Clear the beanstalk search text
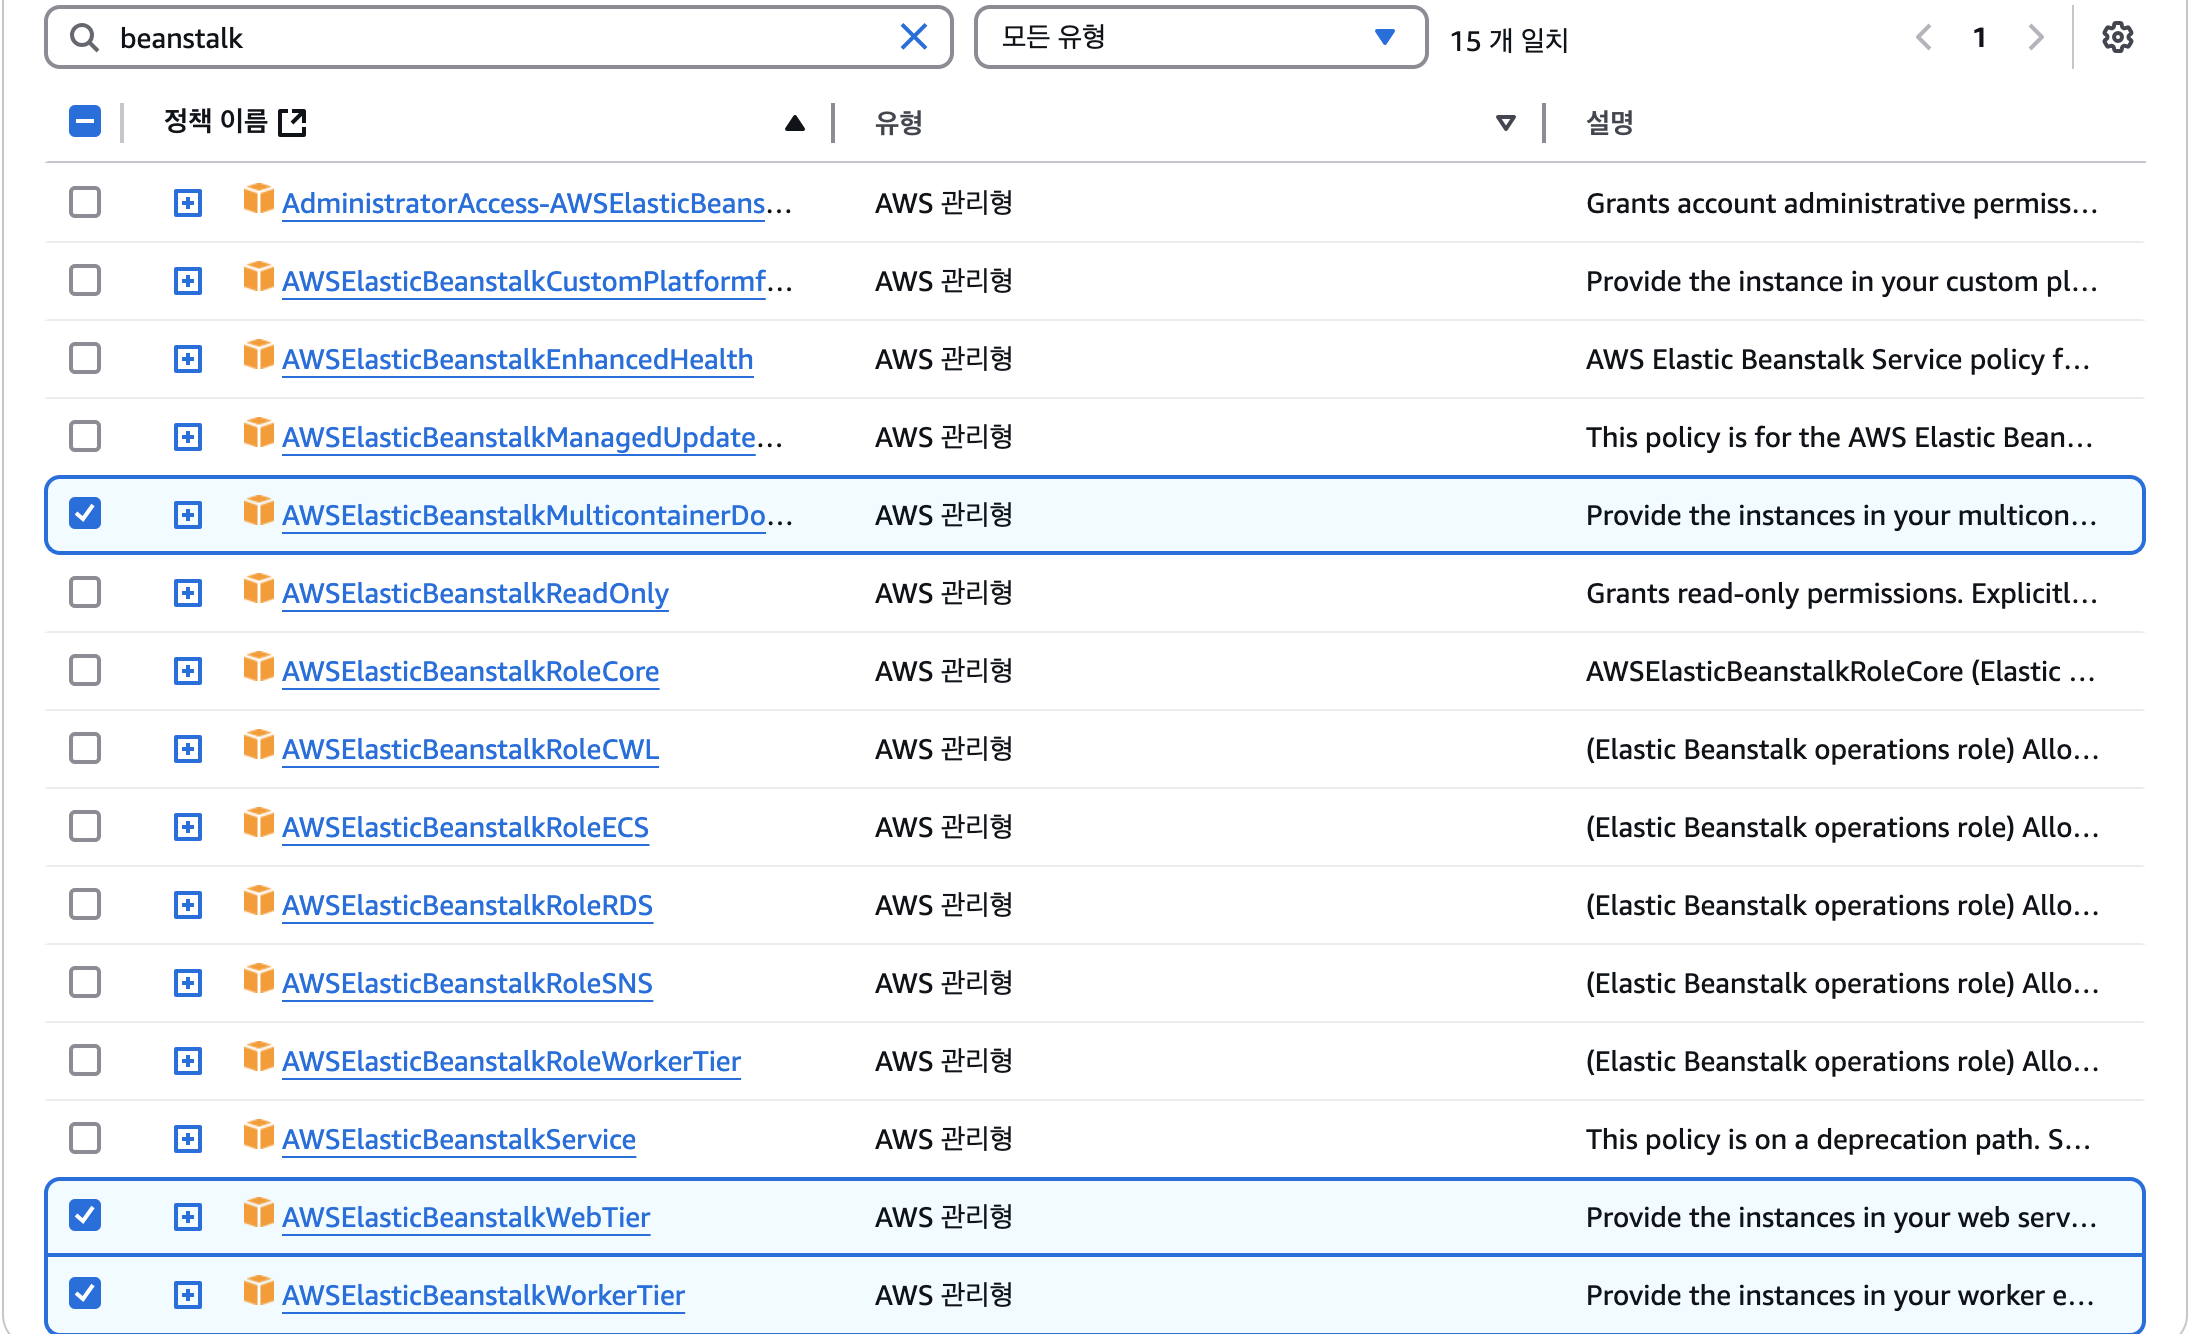The width and height of the screenshot is (2192, 1334). [913, 37]
